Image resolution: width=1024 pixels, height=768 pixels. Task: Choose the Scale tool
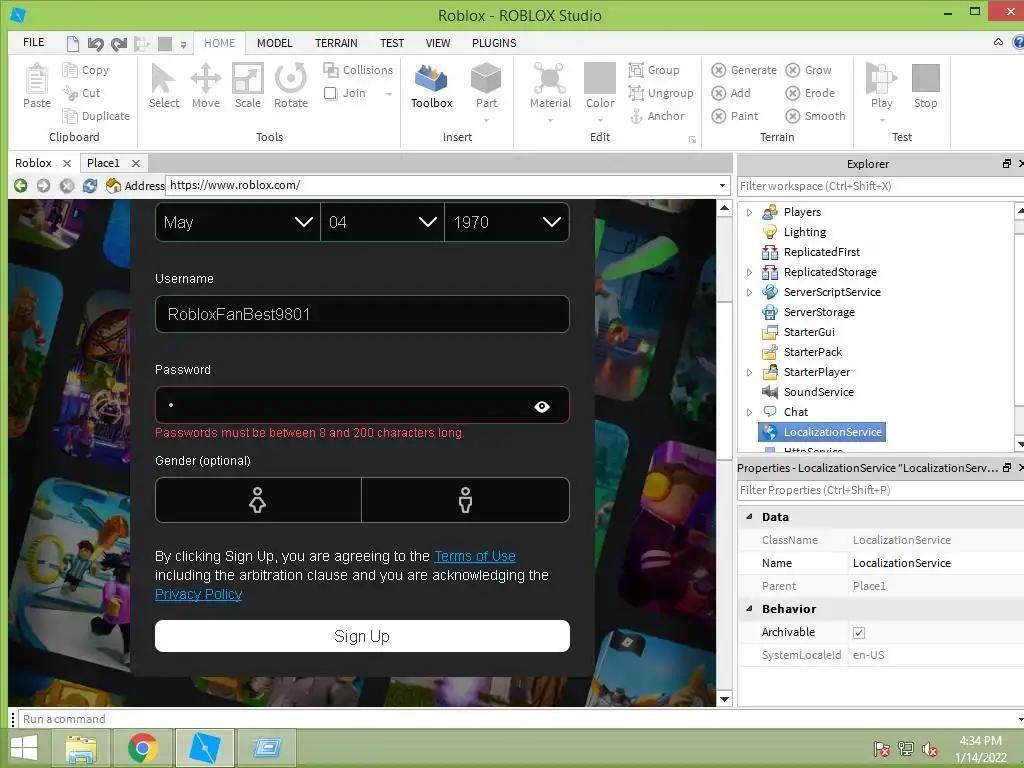248,86
